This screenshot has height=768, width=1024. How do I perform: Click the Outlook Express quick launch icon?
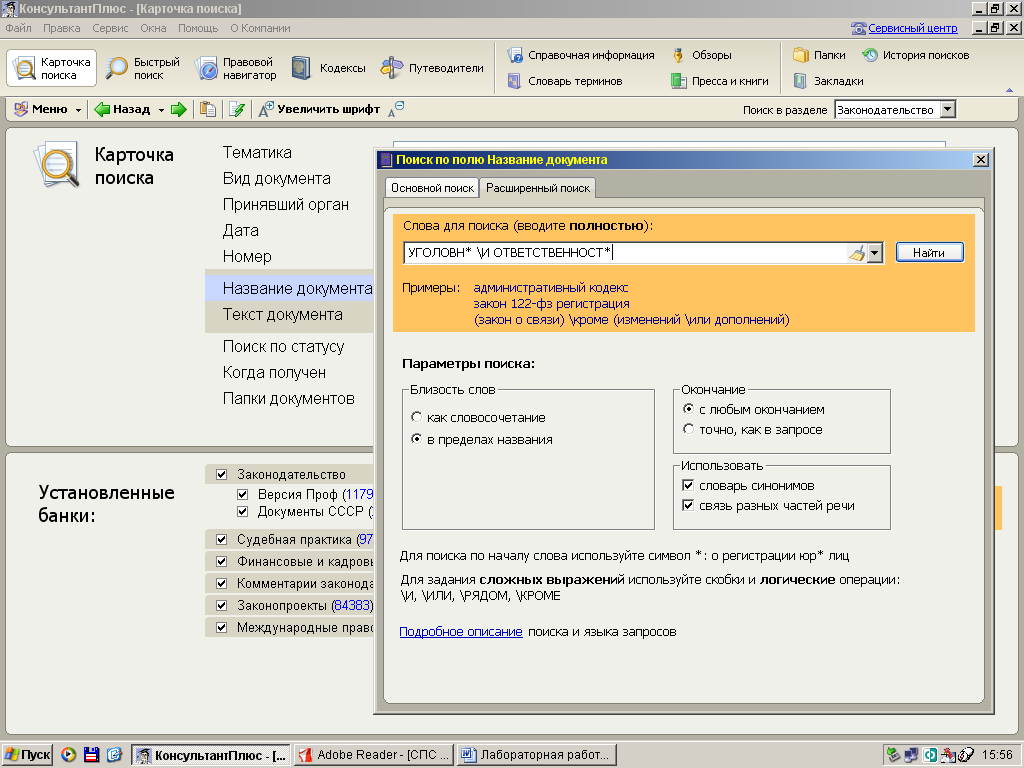click(114, 755)
